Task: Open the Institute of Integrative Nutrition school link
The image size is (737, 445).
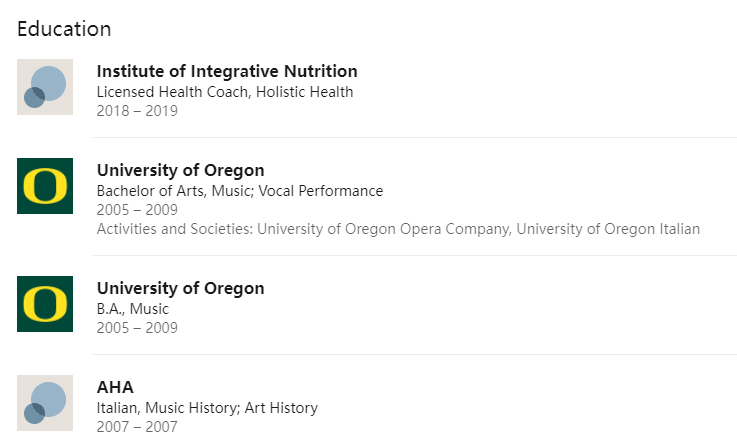Action: (x=227, y=71)
